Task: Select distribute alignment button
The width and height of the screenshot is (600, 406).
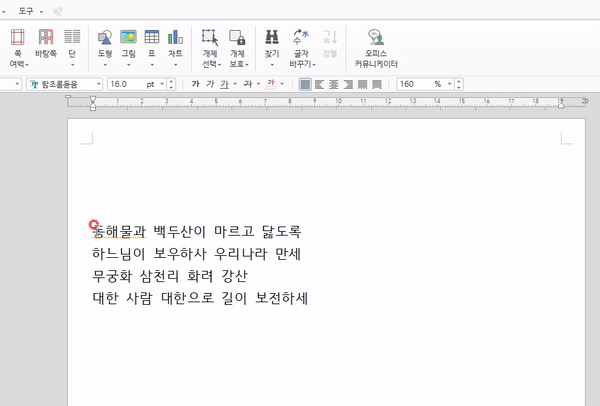Action: tap(362, 84)
